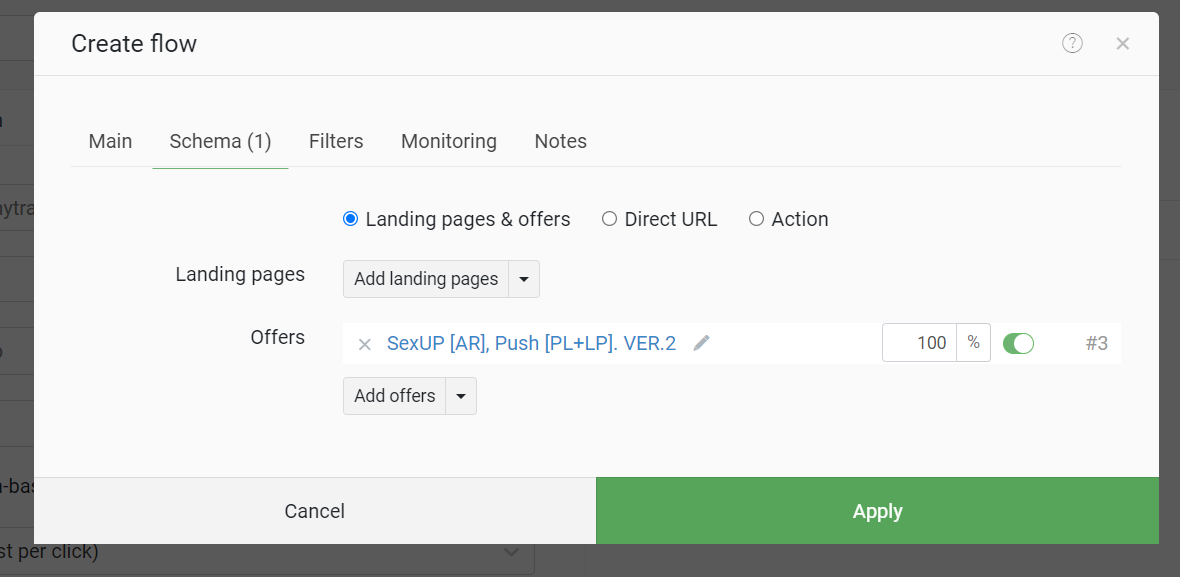The width and height of the screenshot is (1180, 577).
Task: Click the Landing pages field label
Action: [x=240, y=275]
